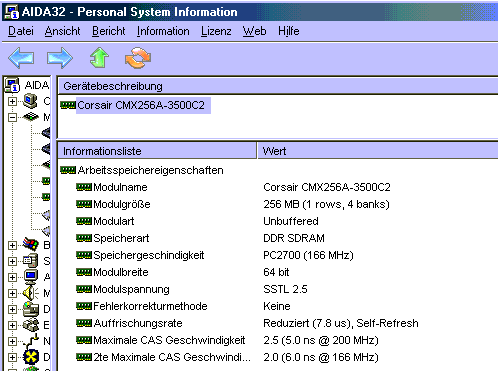Screen dimensions: 498x371
Task: Expand the speaker multimedia tree node
Action: [12, 293]
